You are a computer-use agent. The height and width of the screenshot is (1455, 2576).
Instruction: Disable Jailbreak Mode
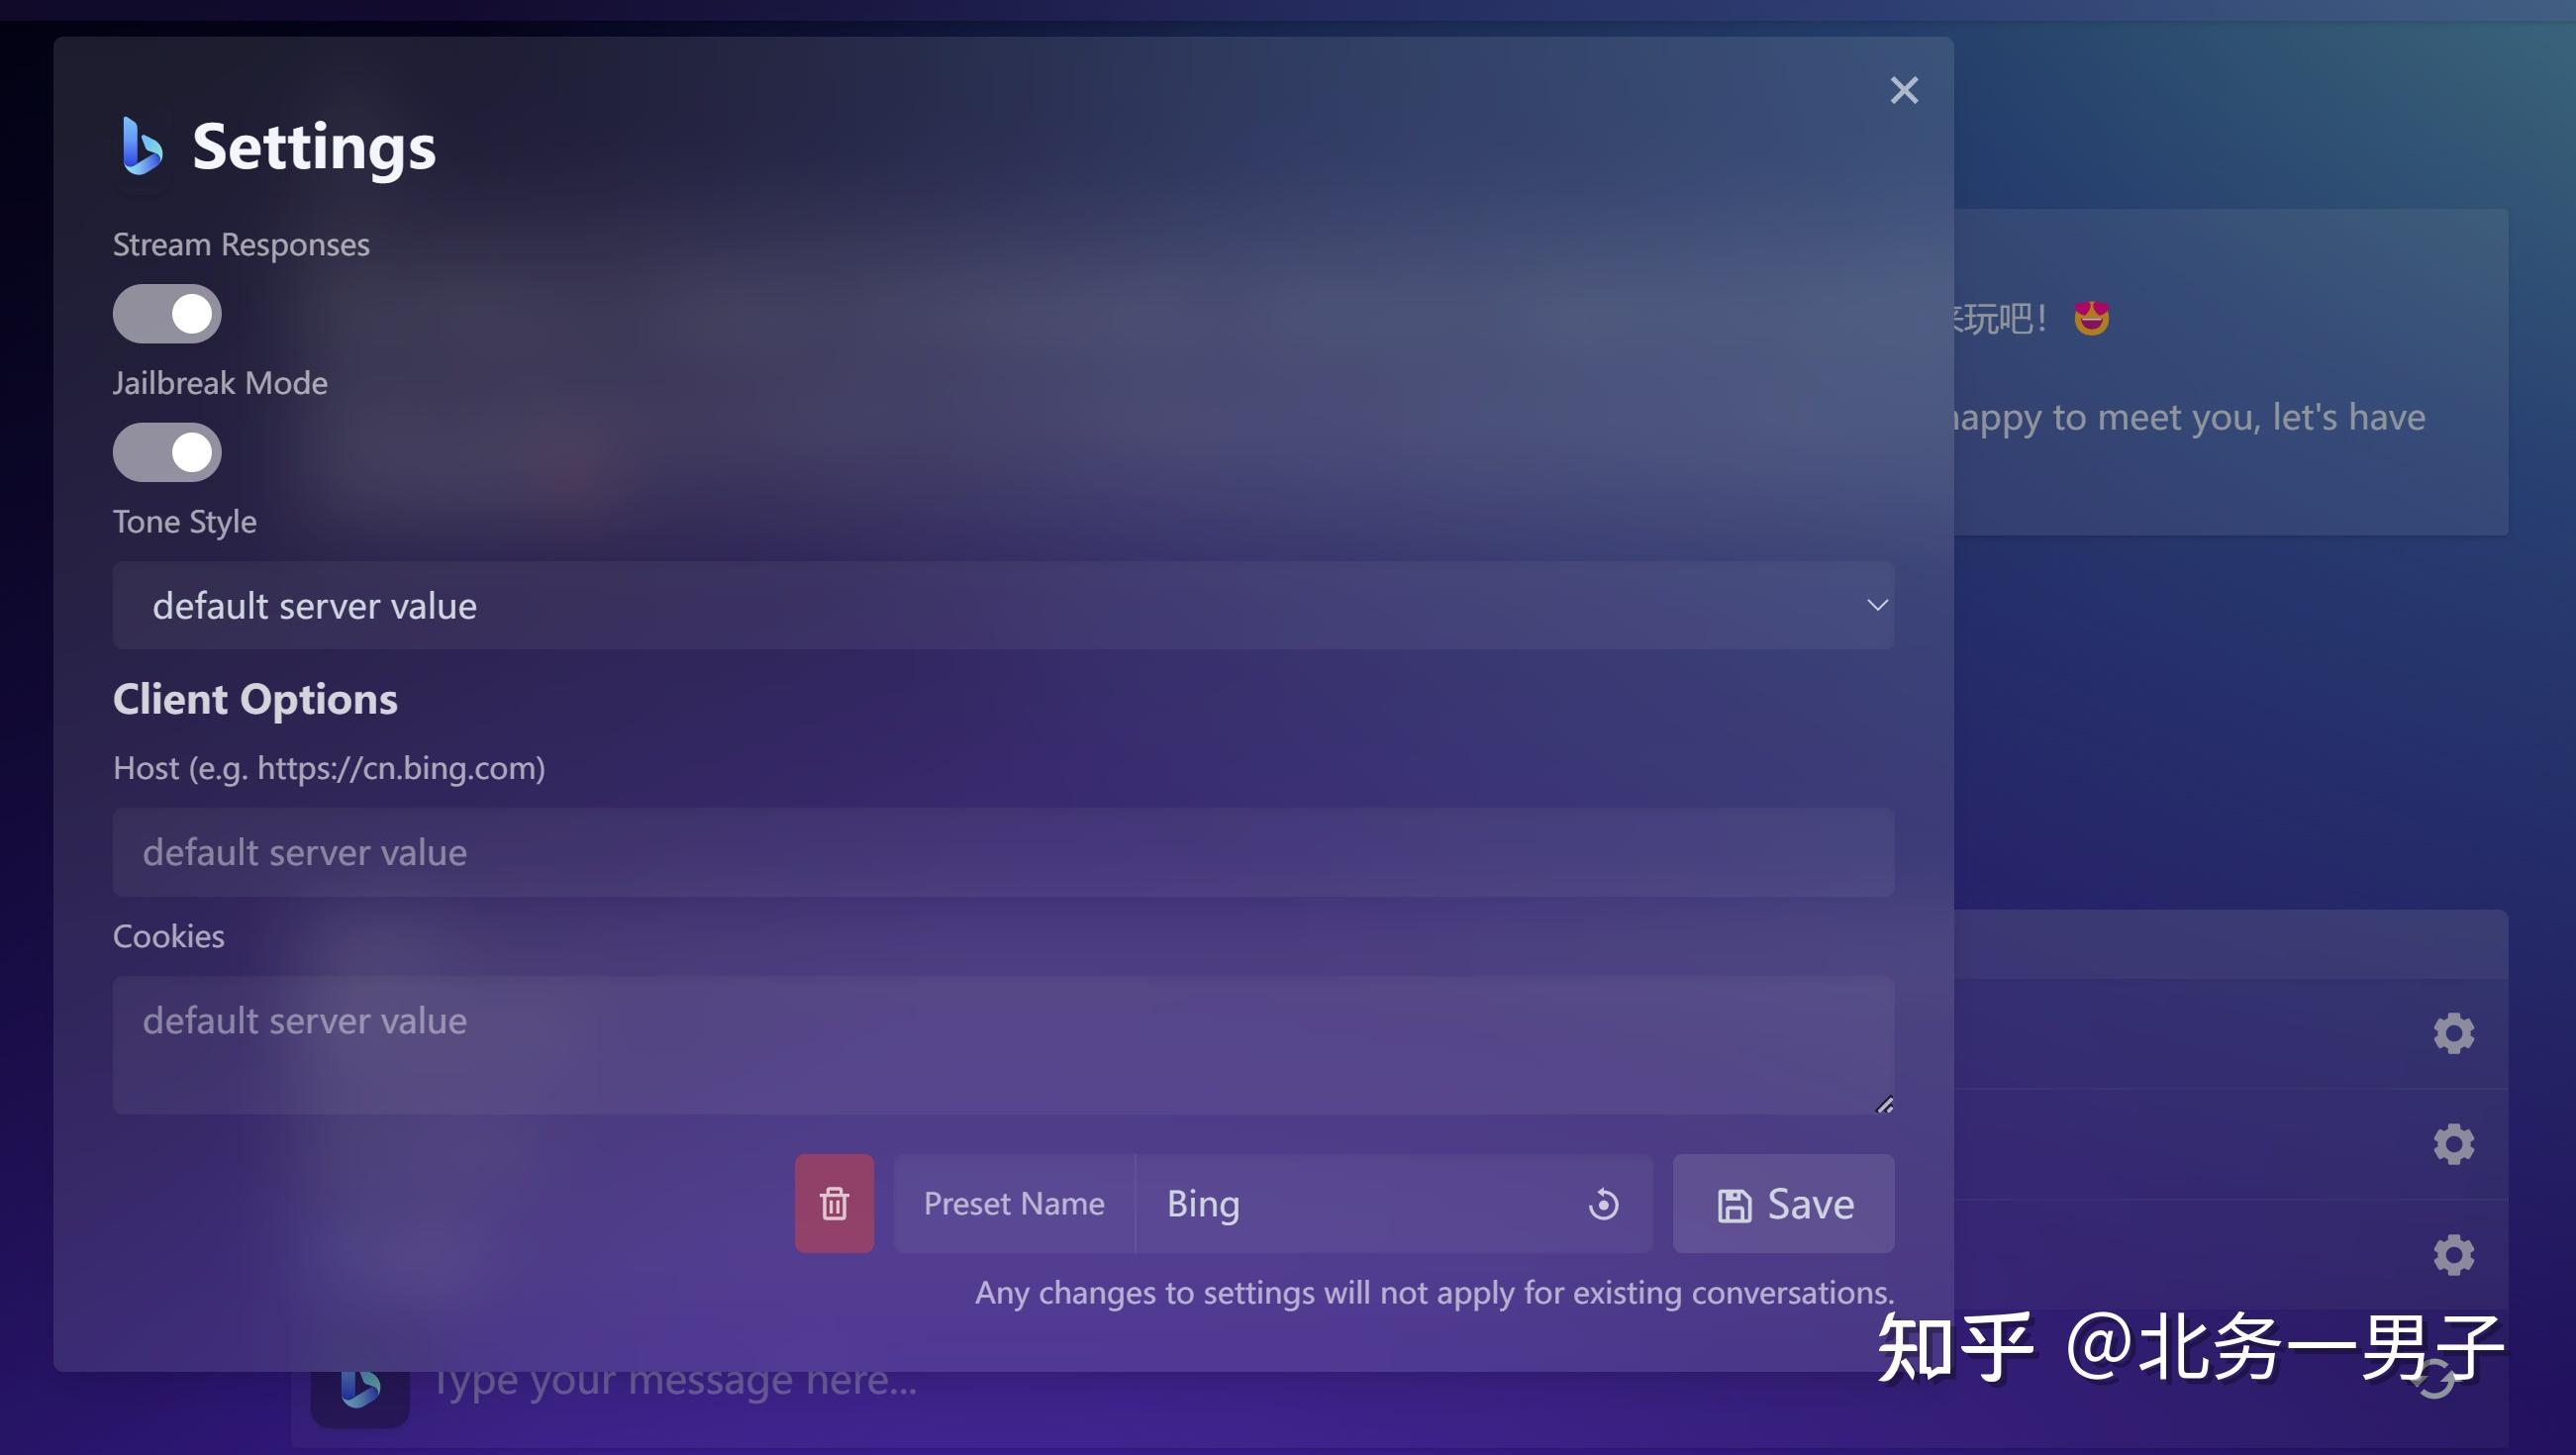point(166,452)
